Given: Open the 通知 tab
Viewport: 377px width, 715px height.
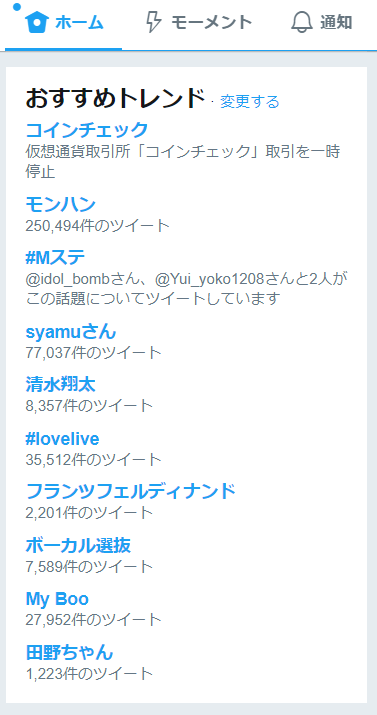Looking at the screenshot, I should tap(336, 22).
